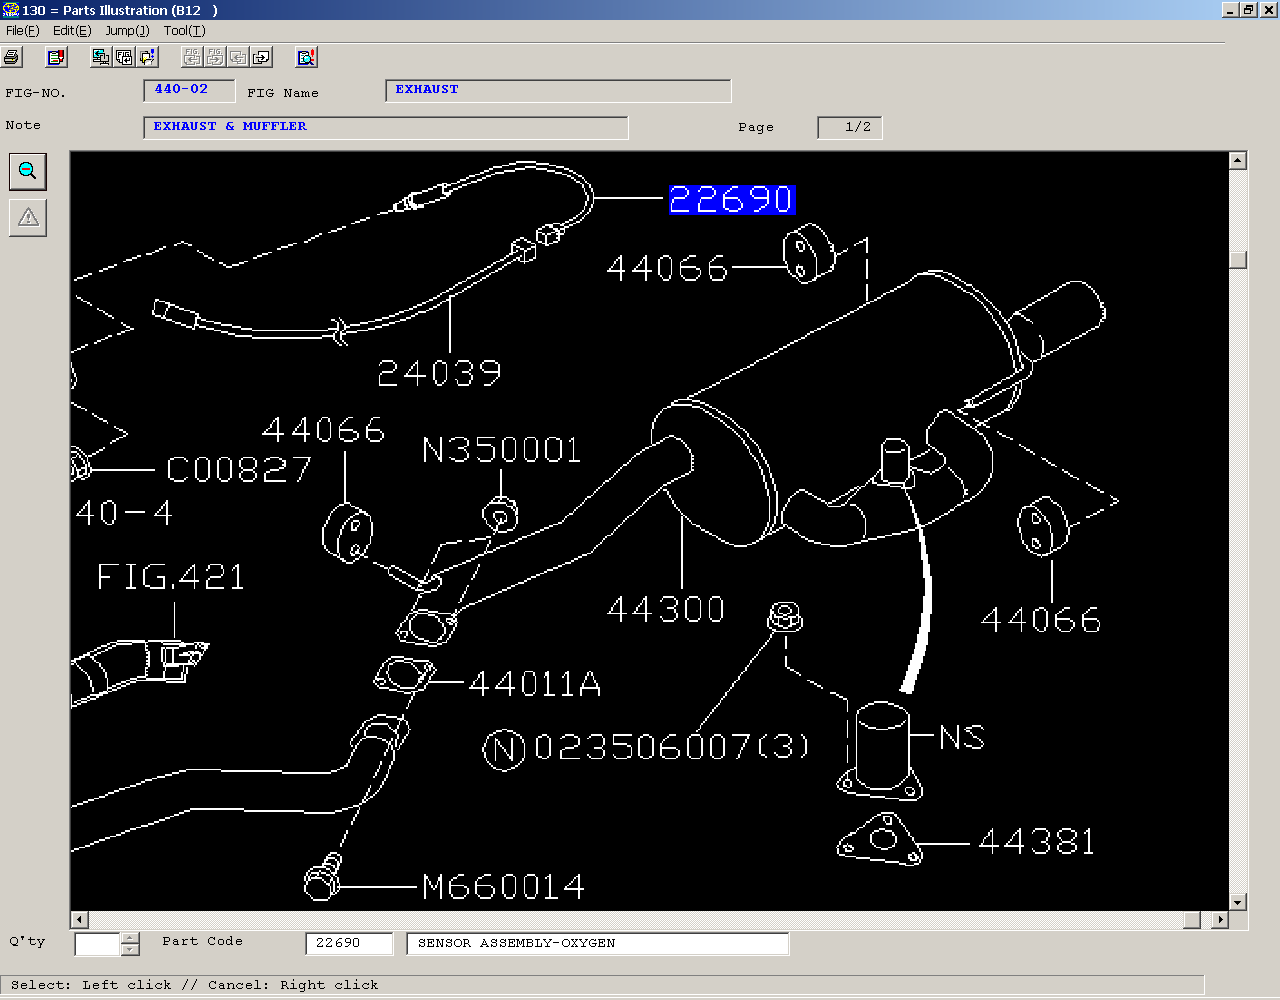1280x1000 pixels.
Task: Click the printer icon in the toolbar
Action: pos(12,57)
